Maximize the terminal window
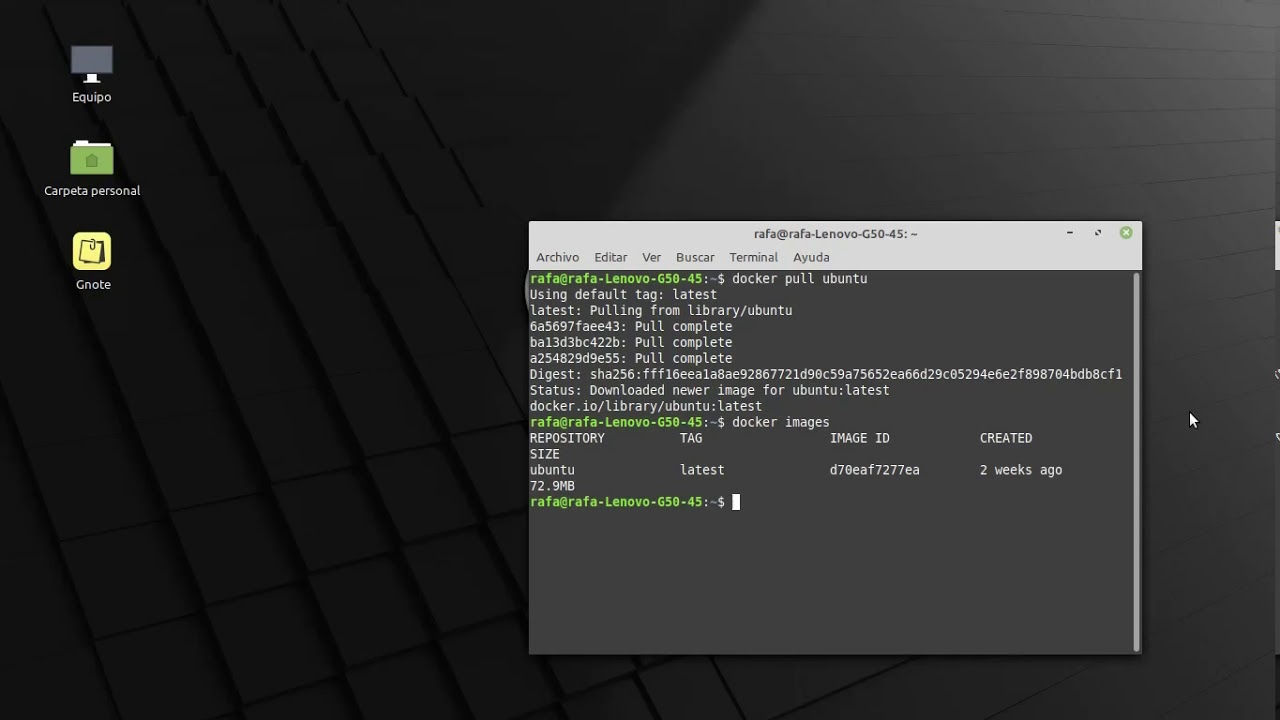 (1098, 233)
